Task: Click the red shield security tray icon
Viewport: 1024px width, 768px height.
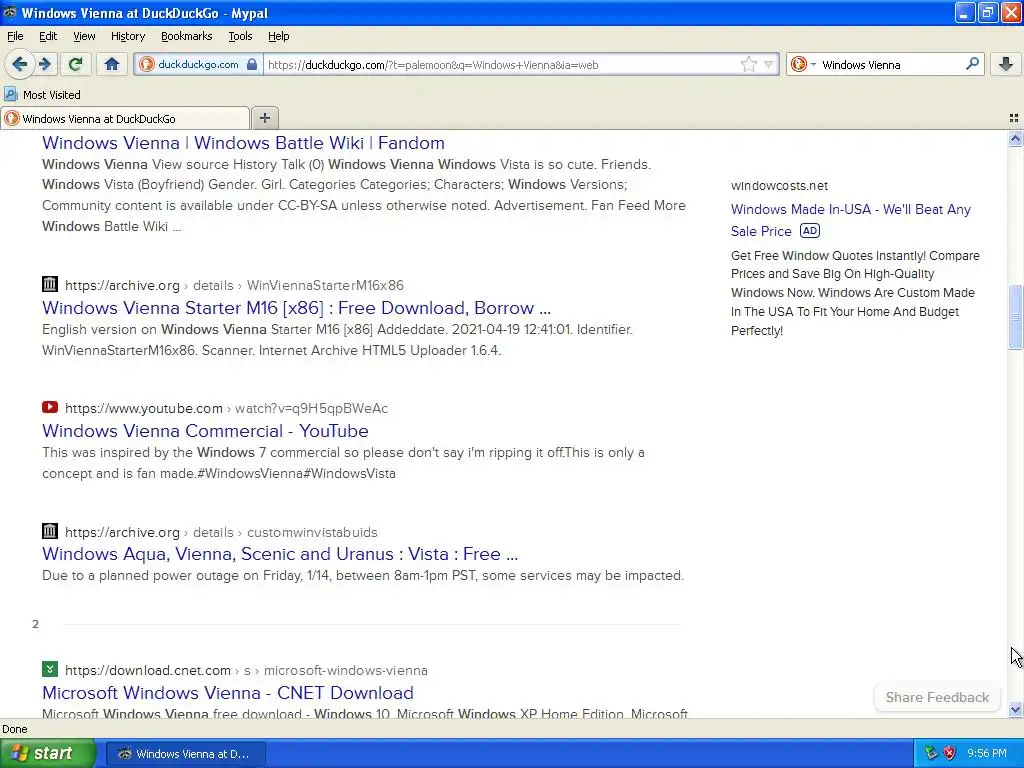Action: 950,753
